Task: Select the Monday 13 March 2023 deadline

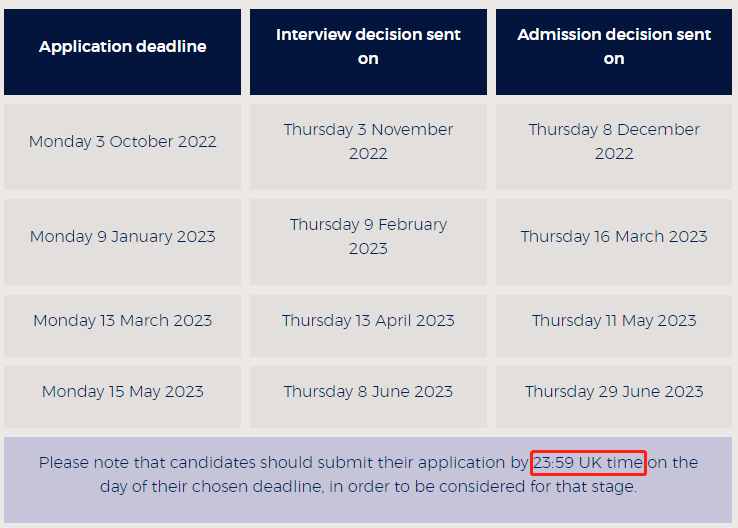Action: coord(122,321)
